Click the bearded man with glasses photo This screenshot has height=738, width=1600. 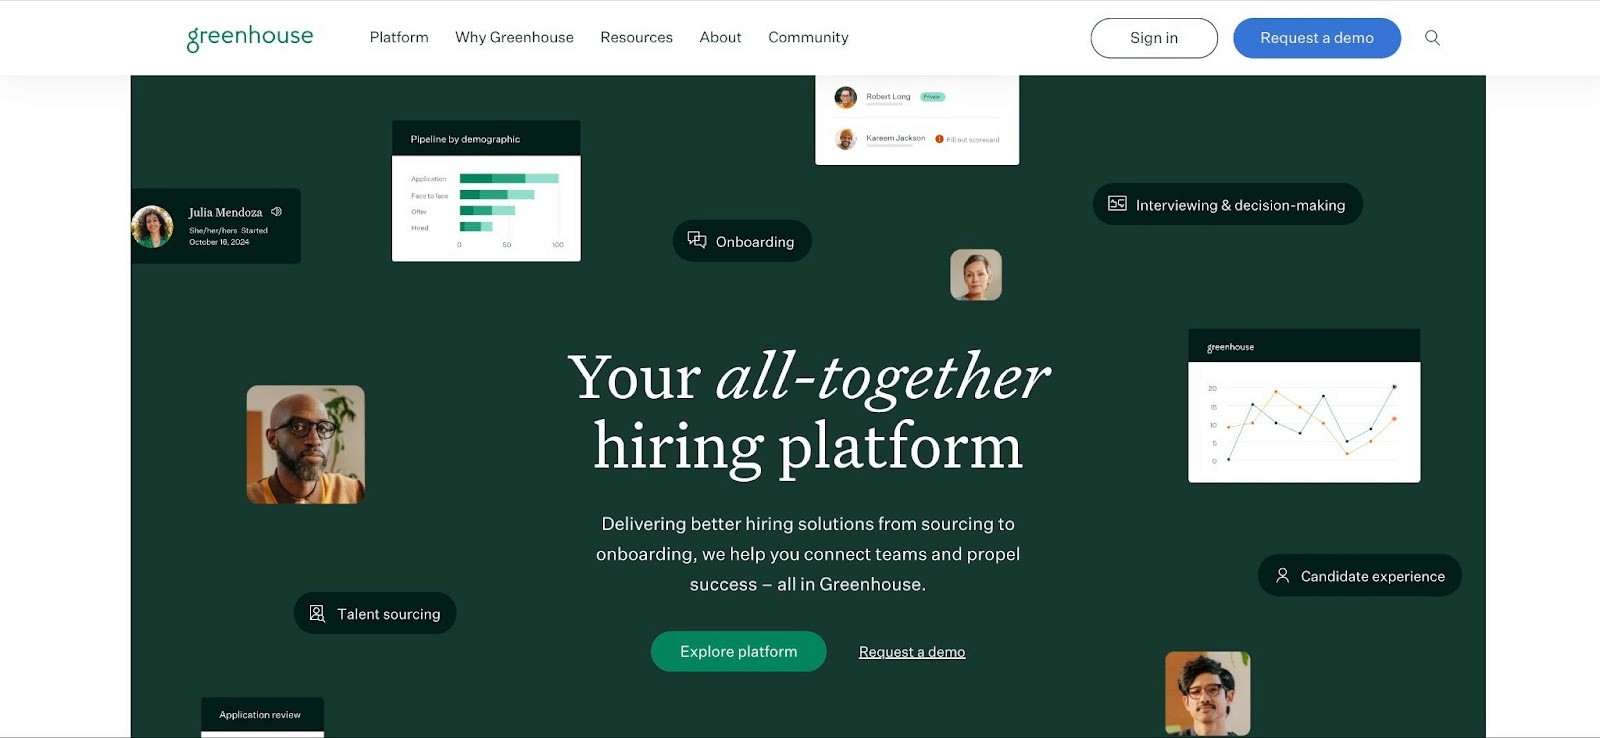(x=306, y=444)
